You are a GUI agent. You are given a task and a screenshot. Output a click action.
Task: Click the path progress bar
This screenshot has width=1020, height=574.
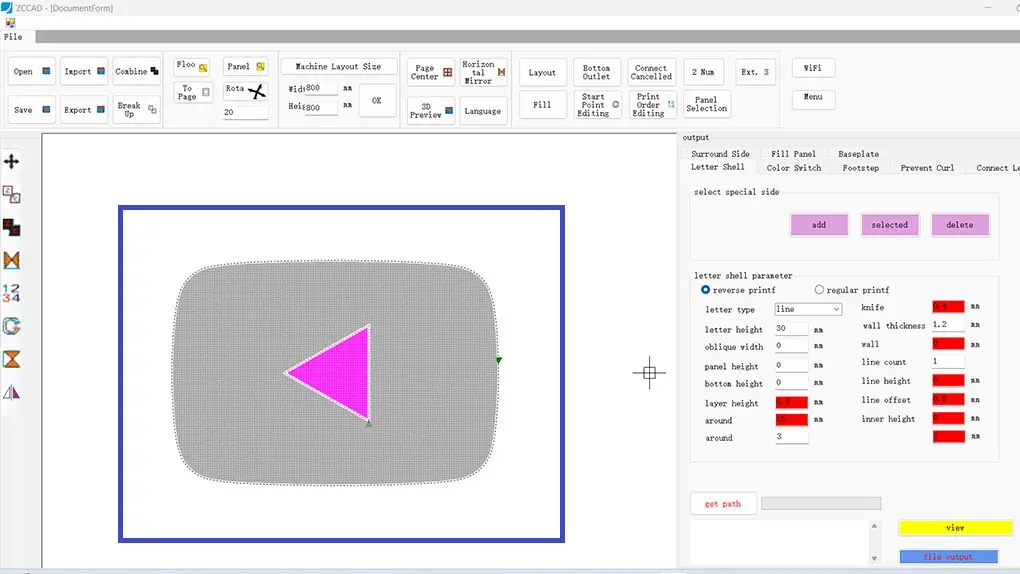pos(821,503)
